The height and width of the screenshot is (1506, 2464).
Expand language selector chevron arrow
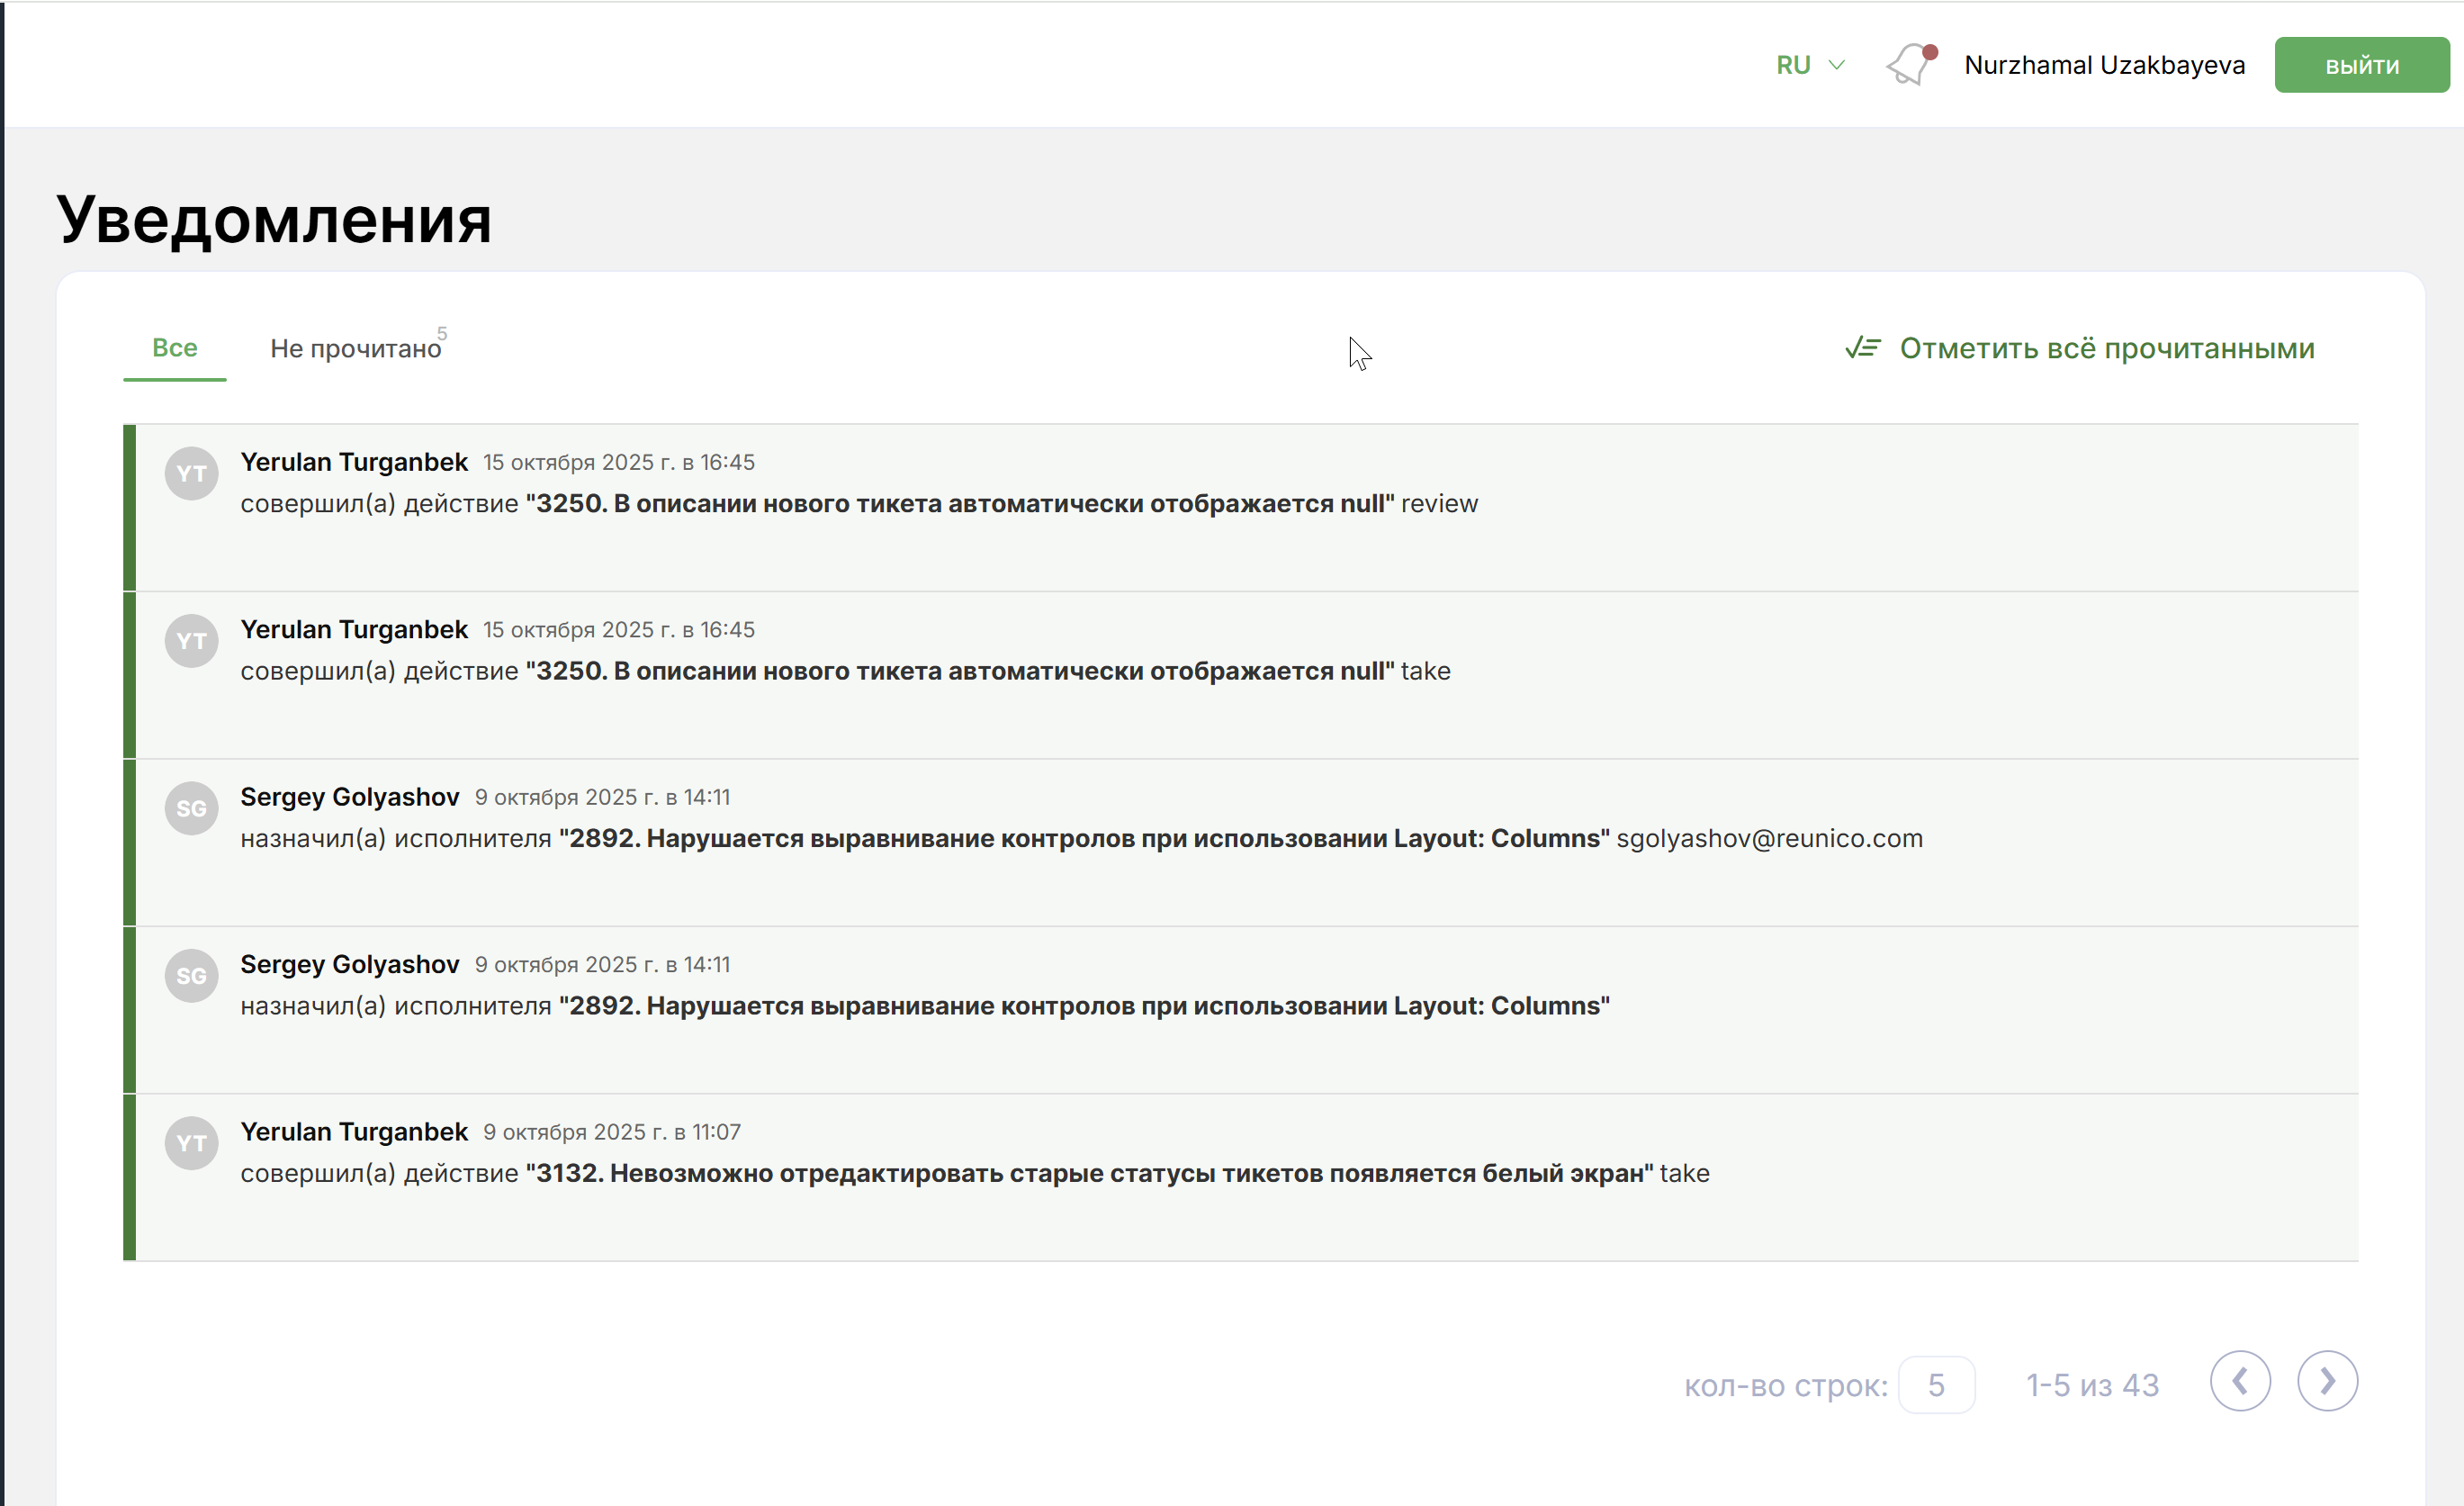click(1836, 65)
